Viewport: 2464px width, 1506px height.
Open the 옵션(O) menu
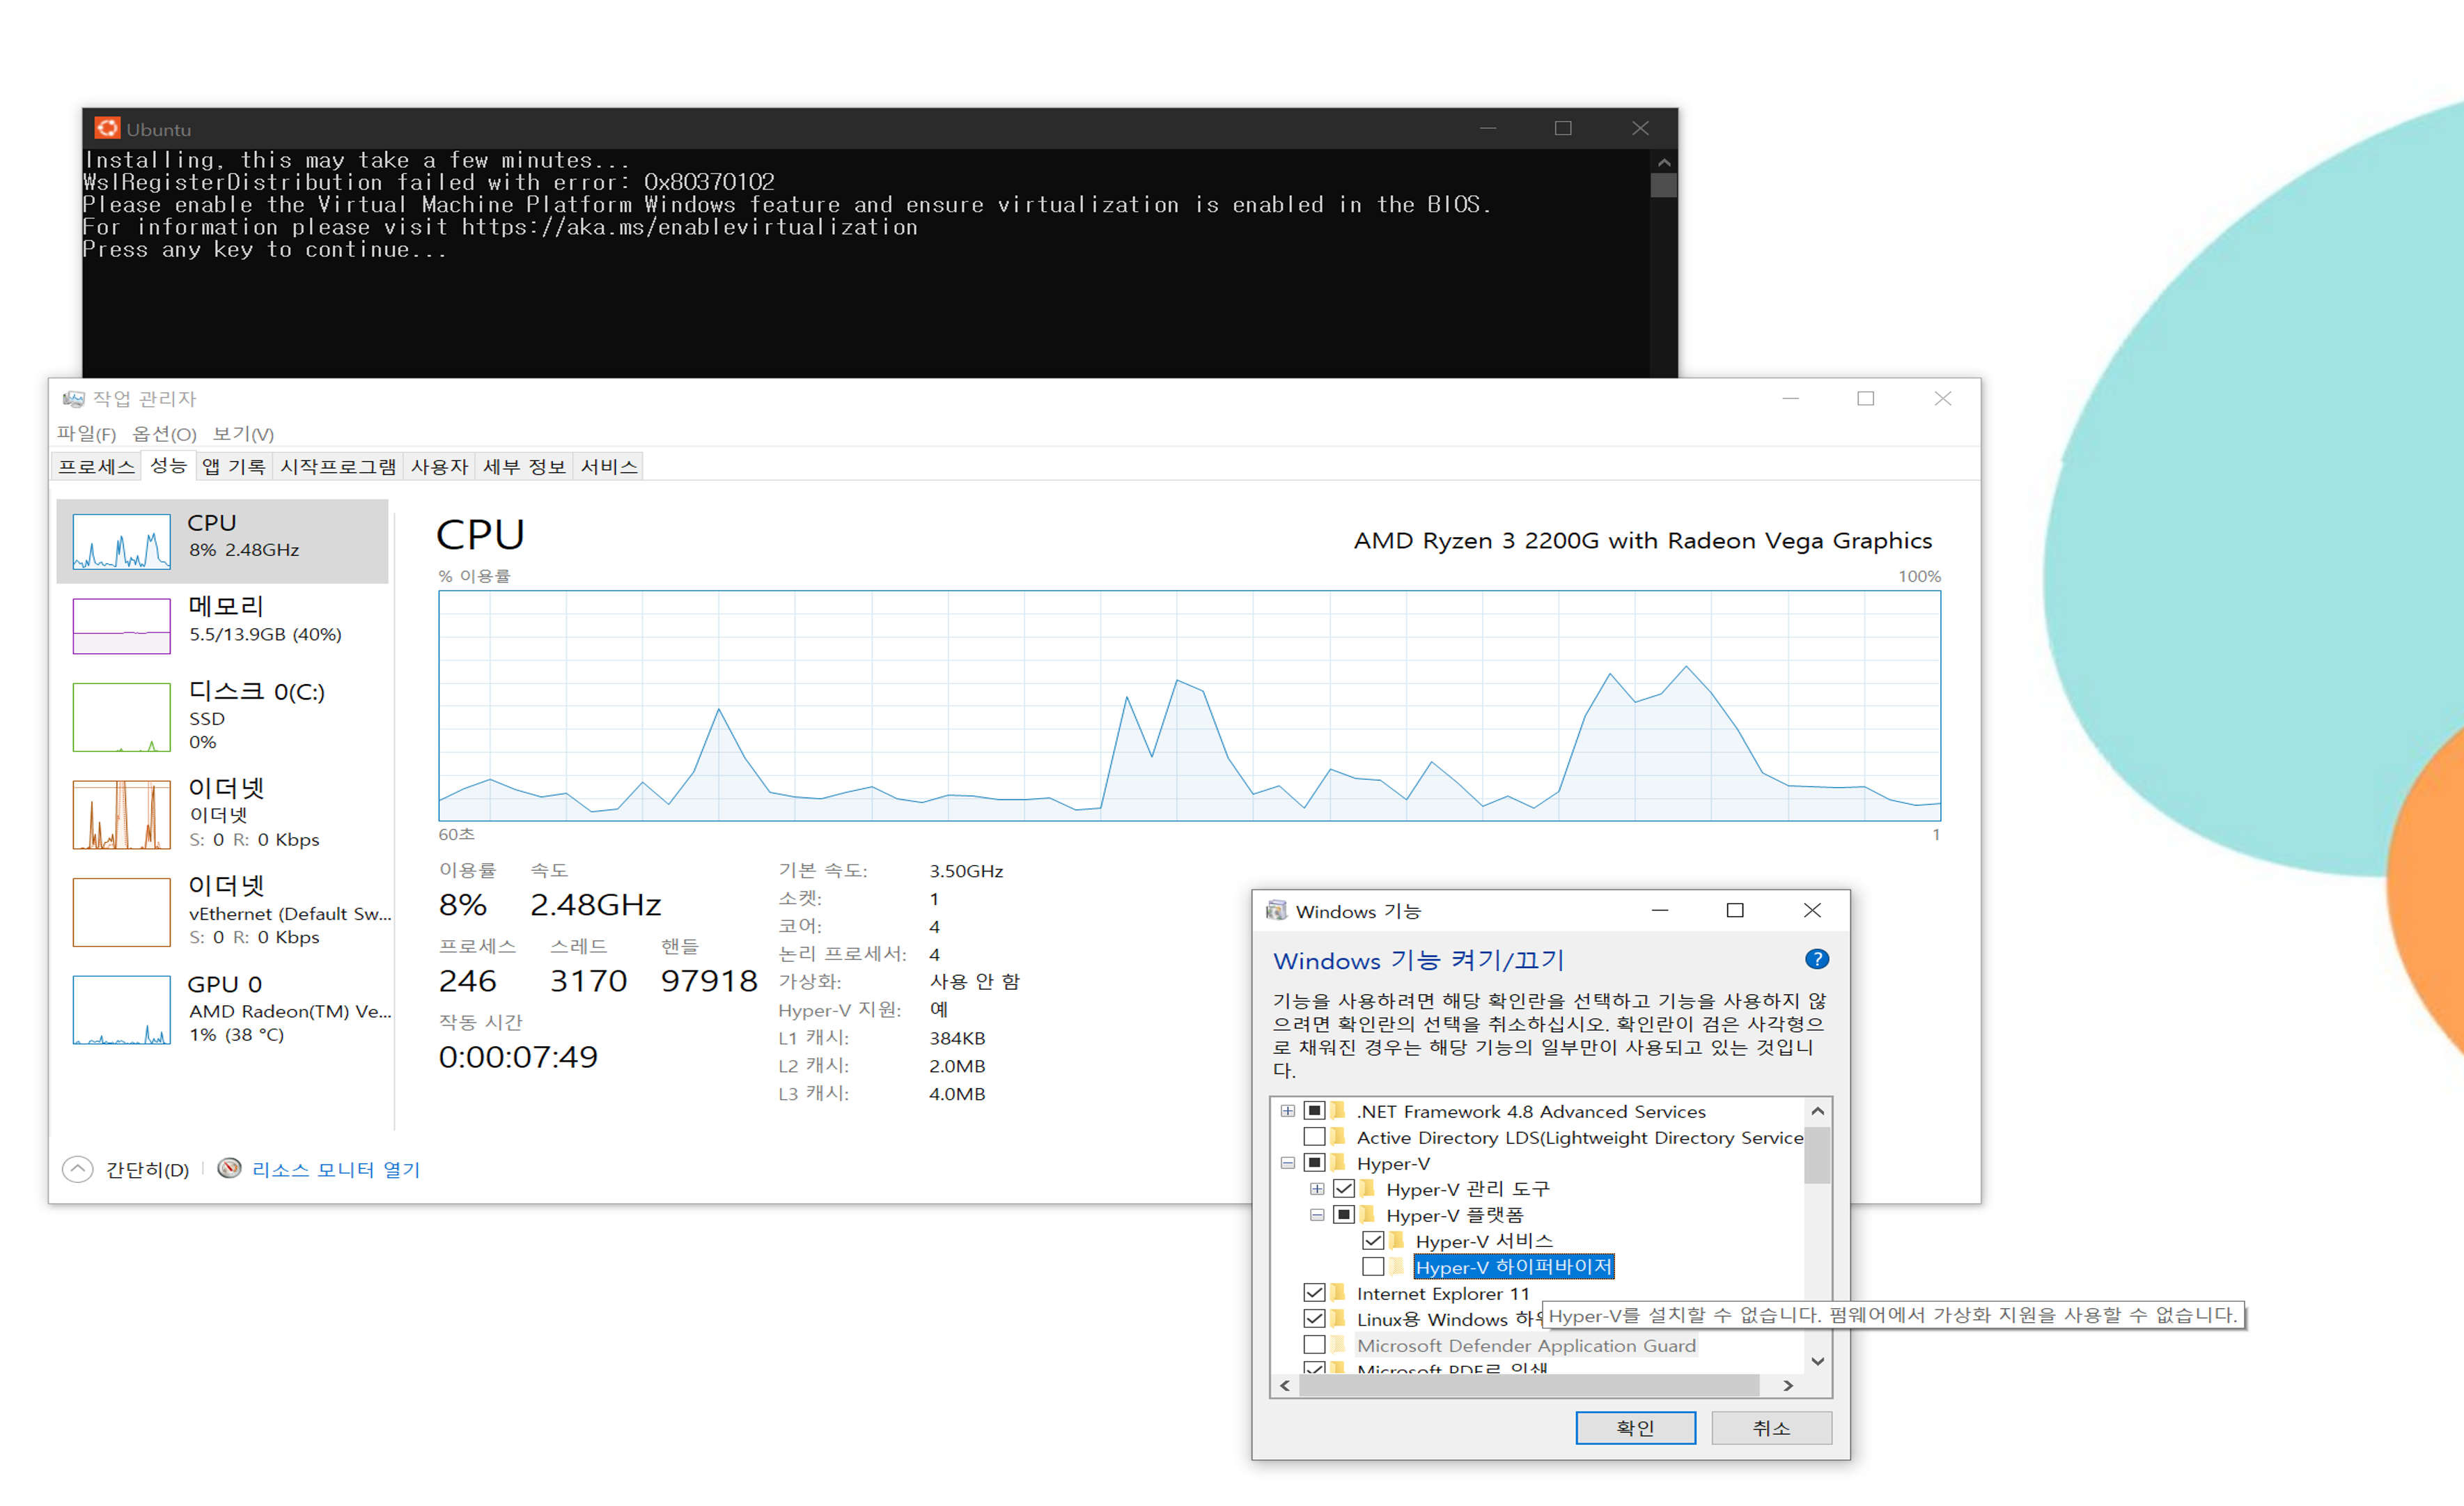coord(164,433)
